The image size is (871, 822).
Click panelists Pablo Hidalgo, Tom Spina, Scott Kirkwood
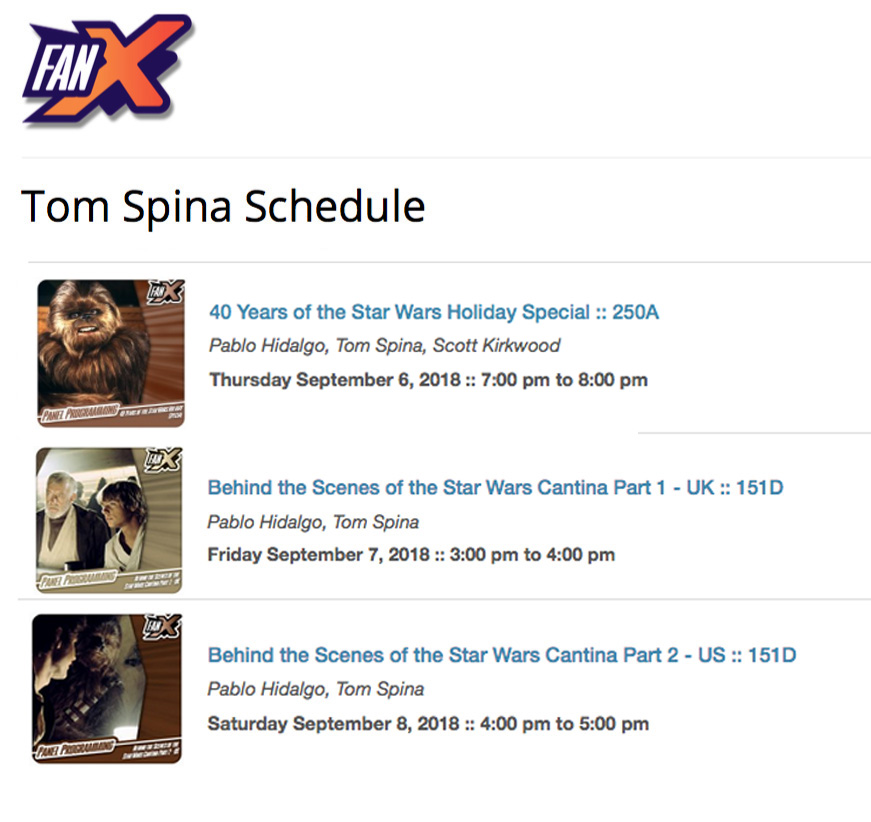coord(384,345)
